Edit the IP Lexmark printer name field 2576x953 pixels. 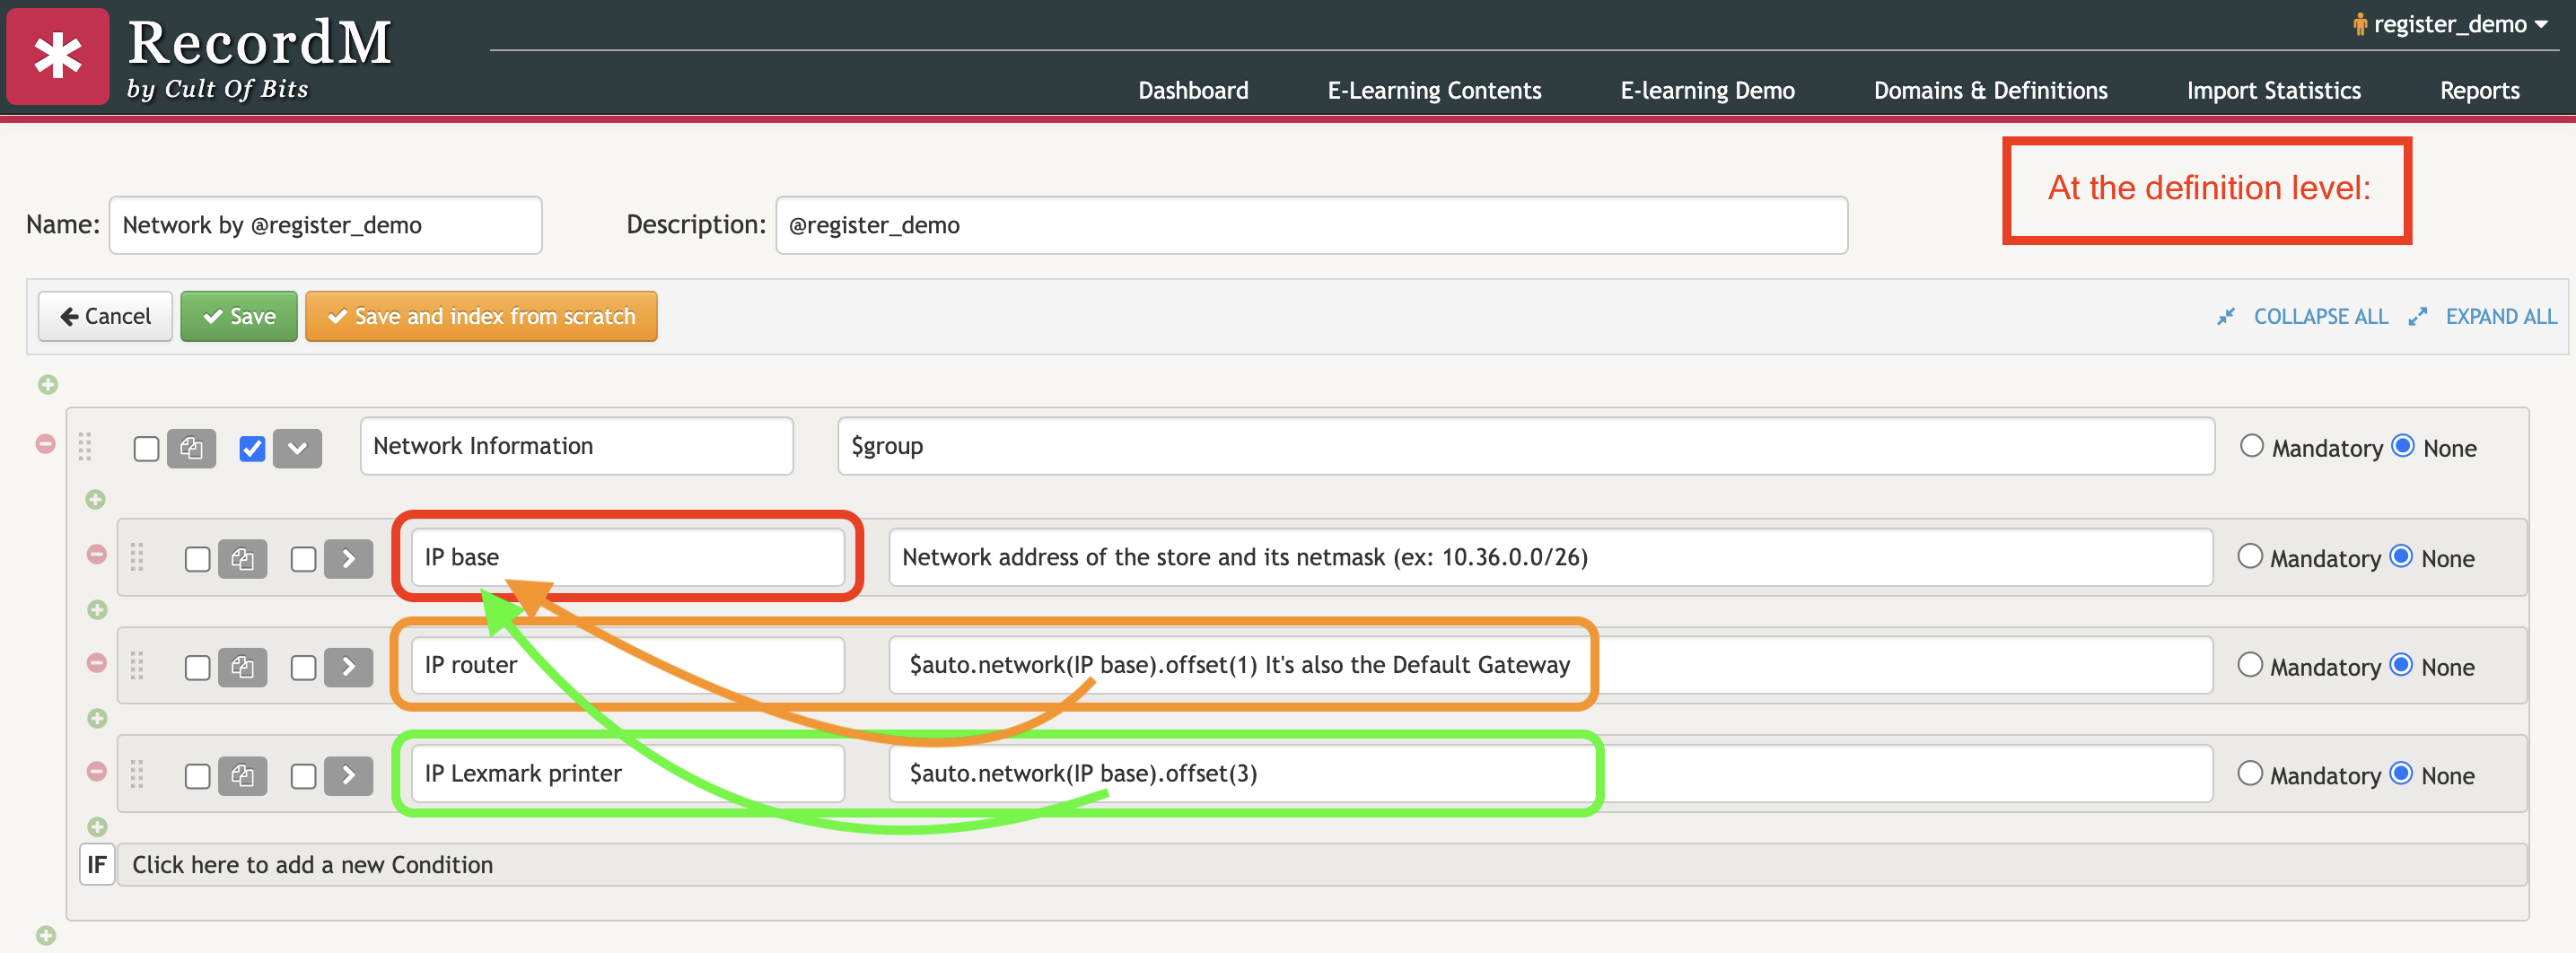628,774
